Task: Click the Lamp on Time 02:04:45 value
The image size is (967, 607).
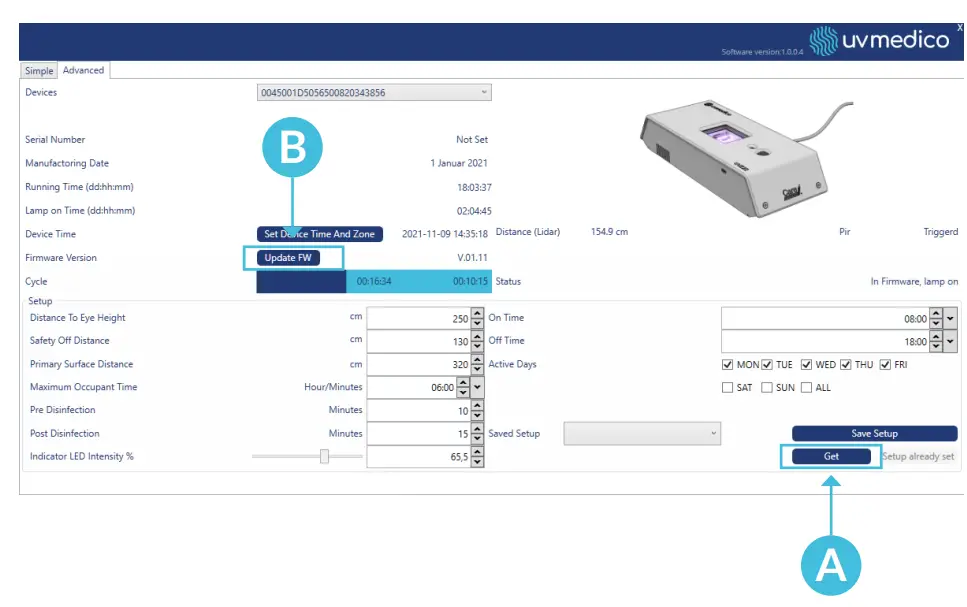Action: point(474,211)
